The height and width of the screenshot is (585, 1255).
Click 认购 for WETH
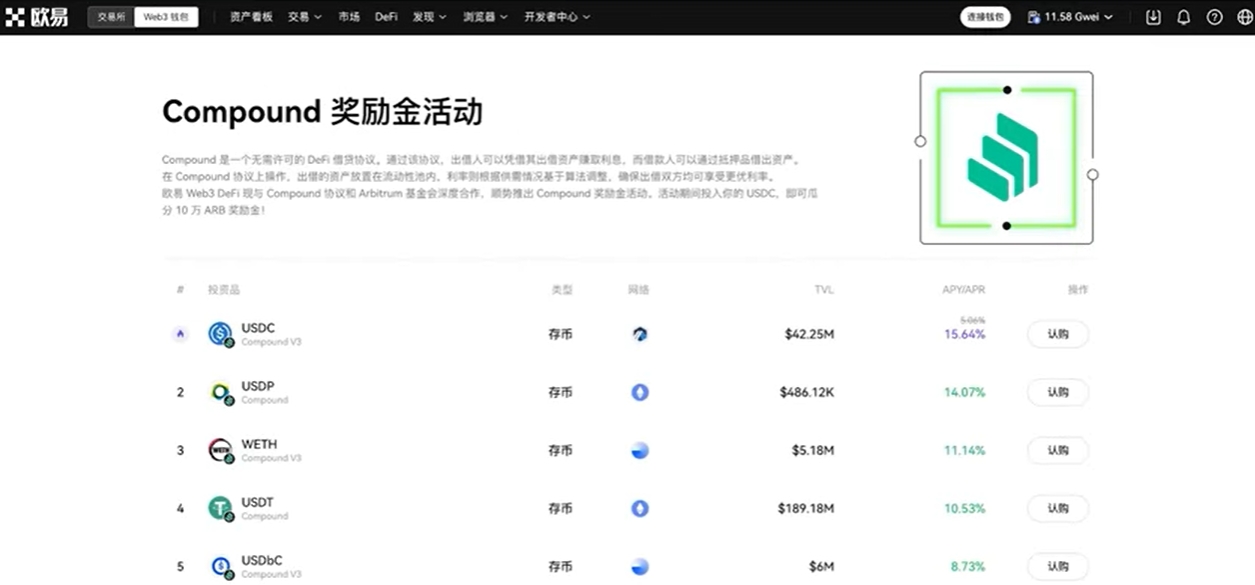pos(1058,450)
